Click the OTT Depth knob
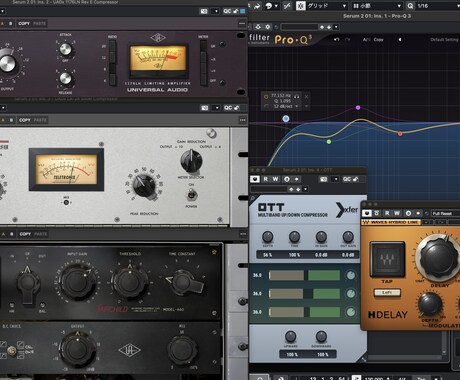460x380 pixels. click(268, 237)
